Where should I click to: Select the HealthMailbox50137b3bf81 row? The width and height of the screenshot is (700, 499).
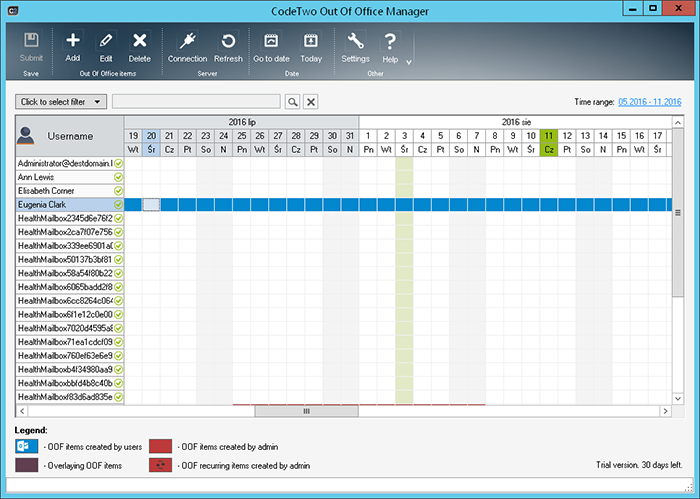[x=70, y=260]
